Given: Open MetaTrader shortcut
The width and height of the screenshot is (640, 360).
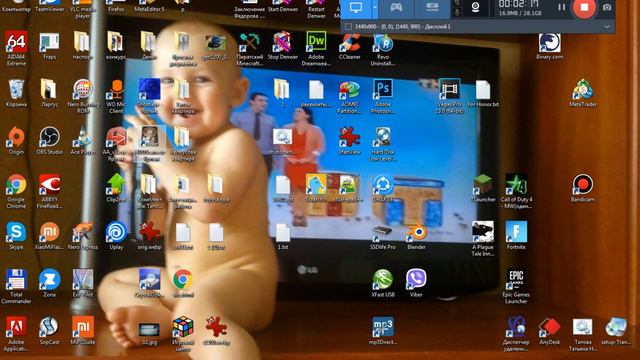Looking at the screenshot, I should pyautogui.click(x=583, y=93).
